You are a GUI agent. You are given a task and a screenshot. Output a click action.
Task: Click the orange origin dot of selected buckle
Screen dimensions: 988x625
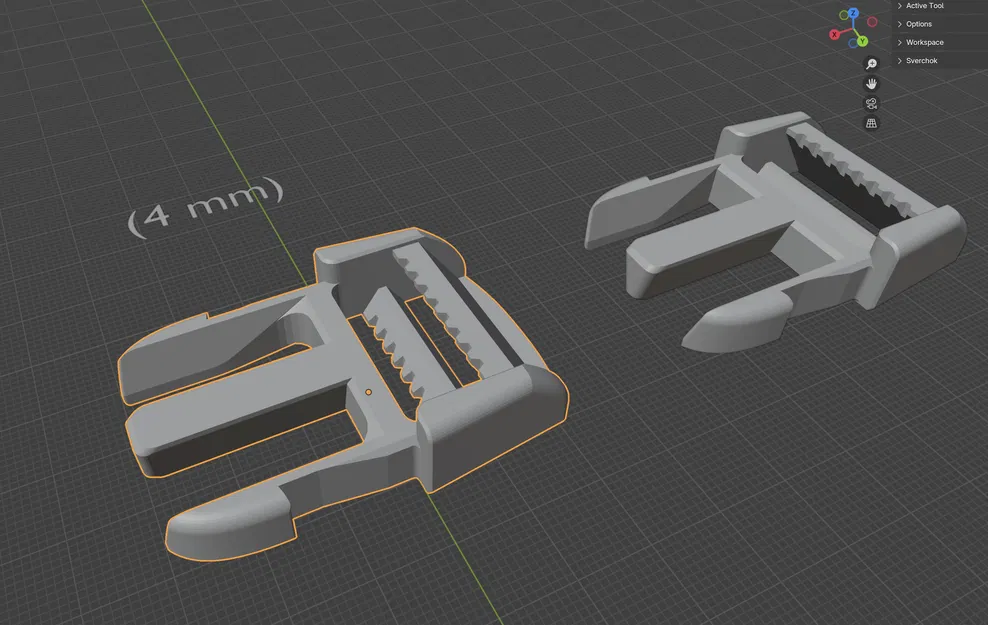[x=369, y=392]
